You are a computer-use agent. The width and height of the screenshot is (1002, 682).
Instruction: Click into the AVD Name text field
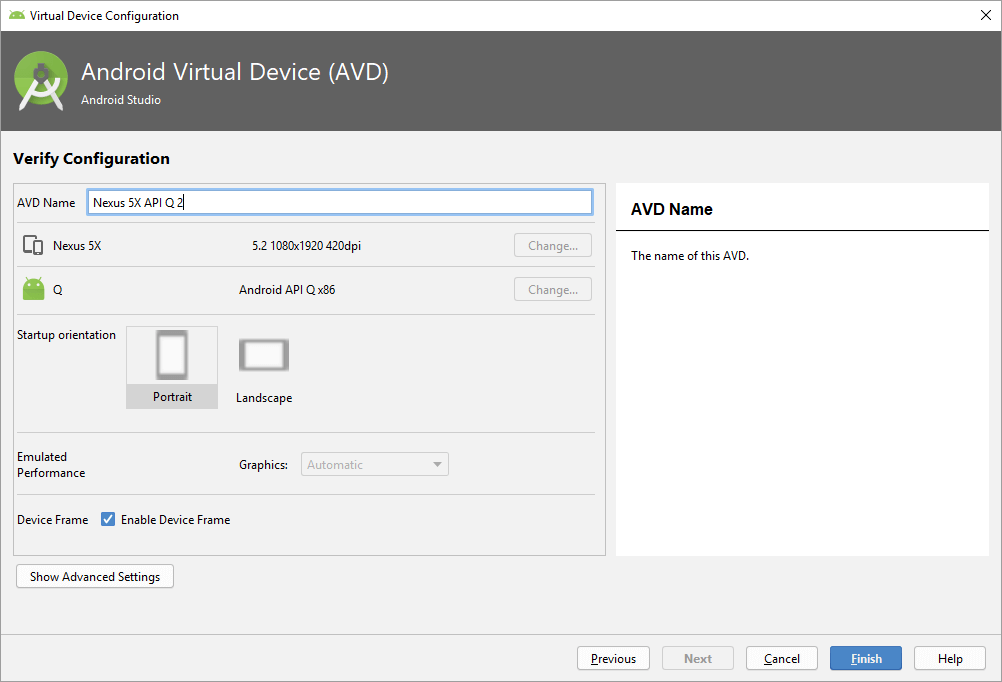pos(339,203)
